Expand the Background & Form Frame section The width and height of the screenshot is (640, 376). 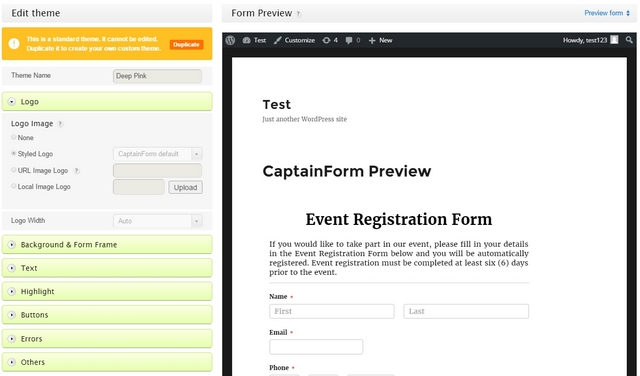[107, 245]
